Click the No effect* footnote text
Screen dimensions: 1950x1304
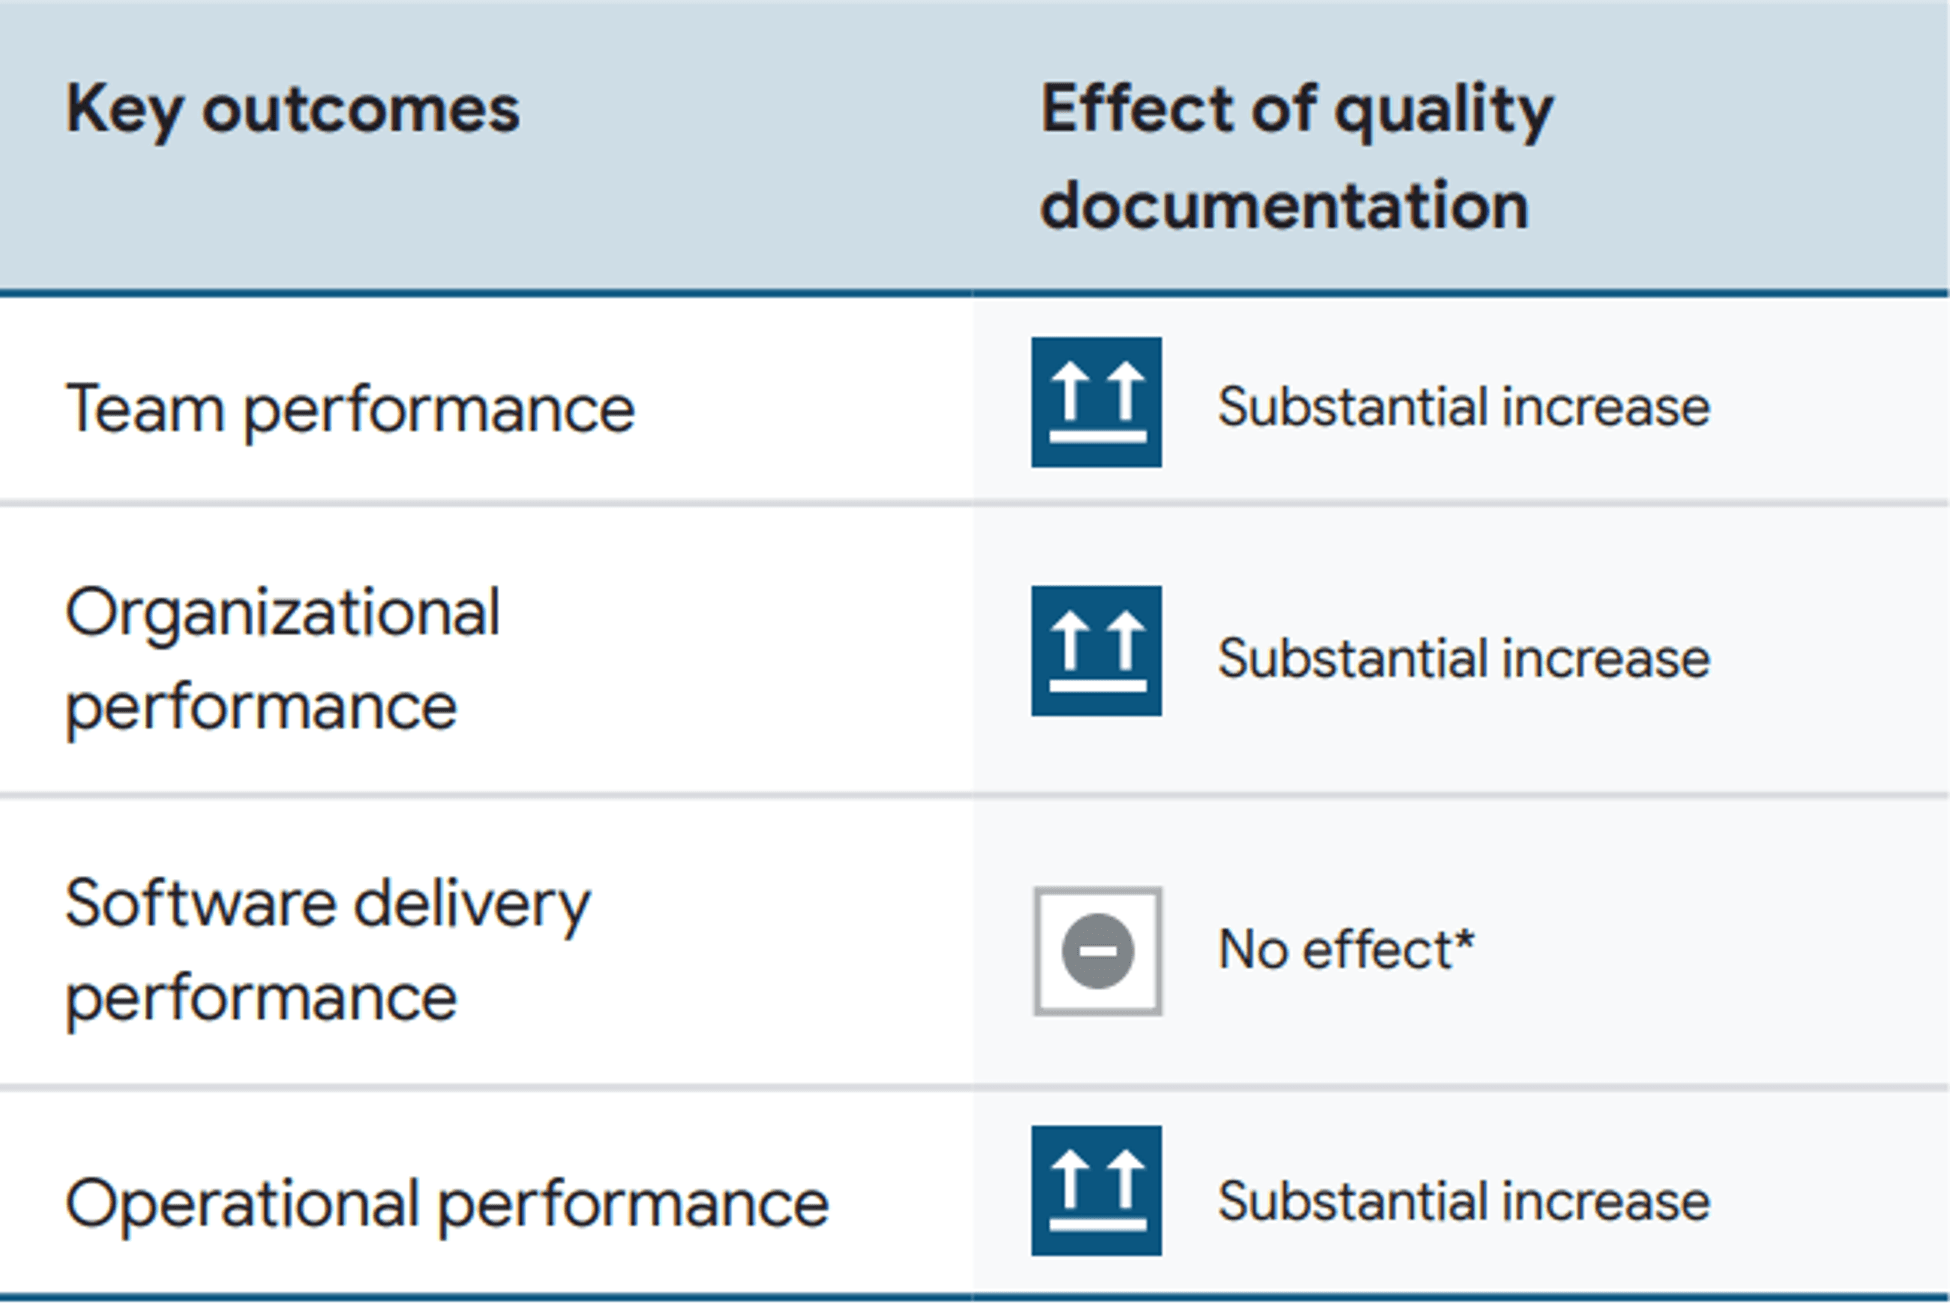pos(1346,949)
